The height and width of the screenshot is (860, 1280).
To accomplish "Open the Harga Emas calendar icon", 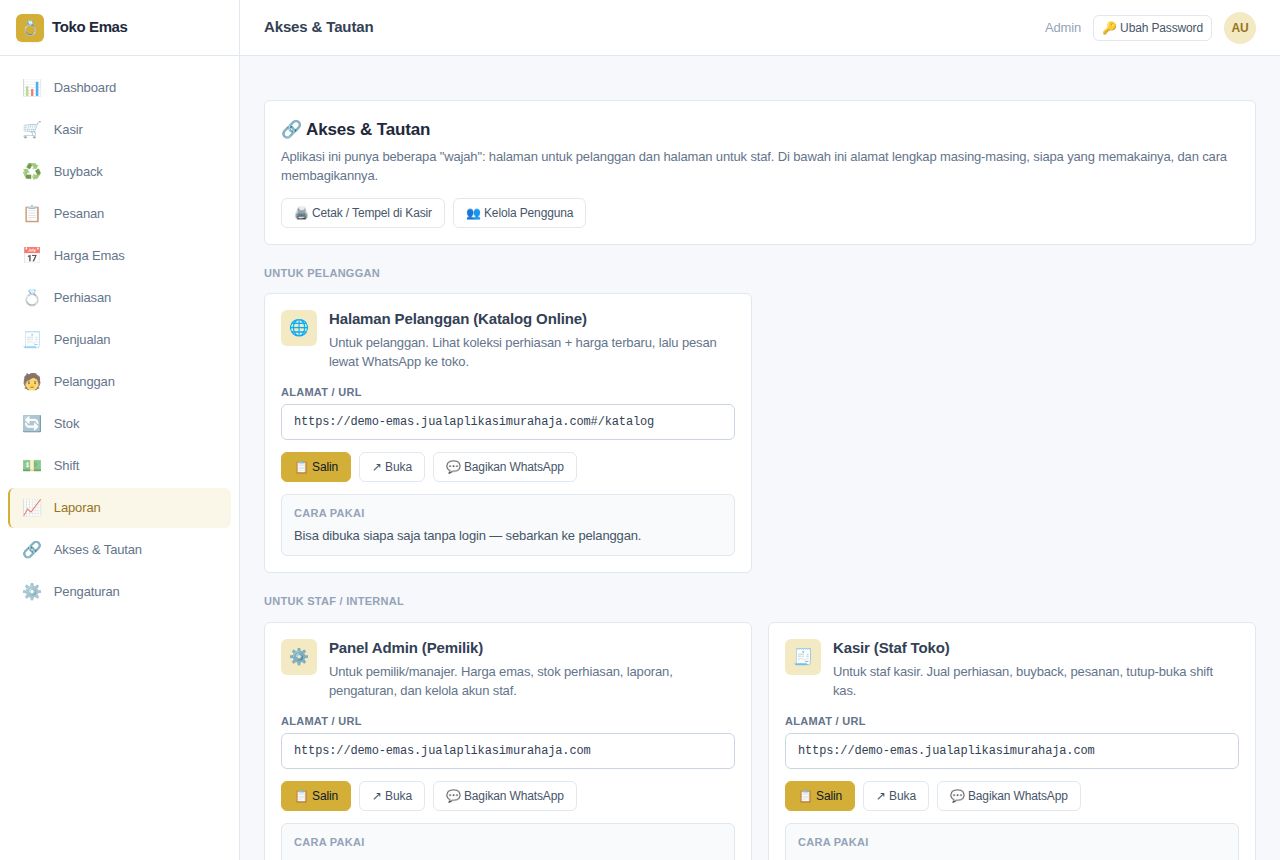I will coord(32,256).
